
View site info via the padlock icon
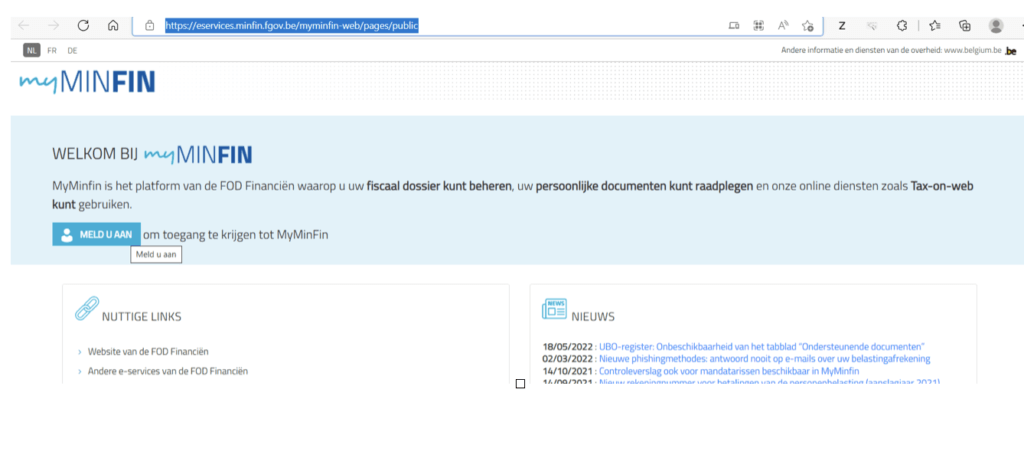click(x=150, y=25)
